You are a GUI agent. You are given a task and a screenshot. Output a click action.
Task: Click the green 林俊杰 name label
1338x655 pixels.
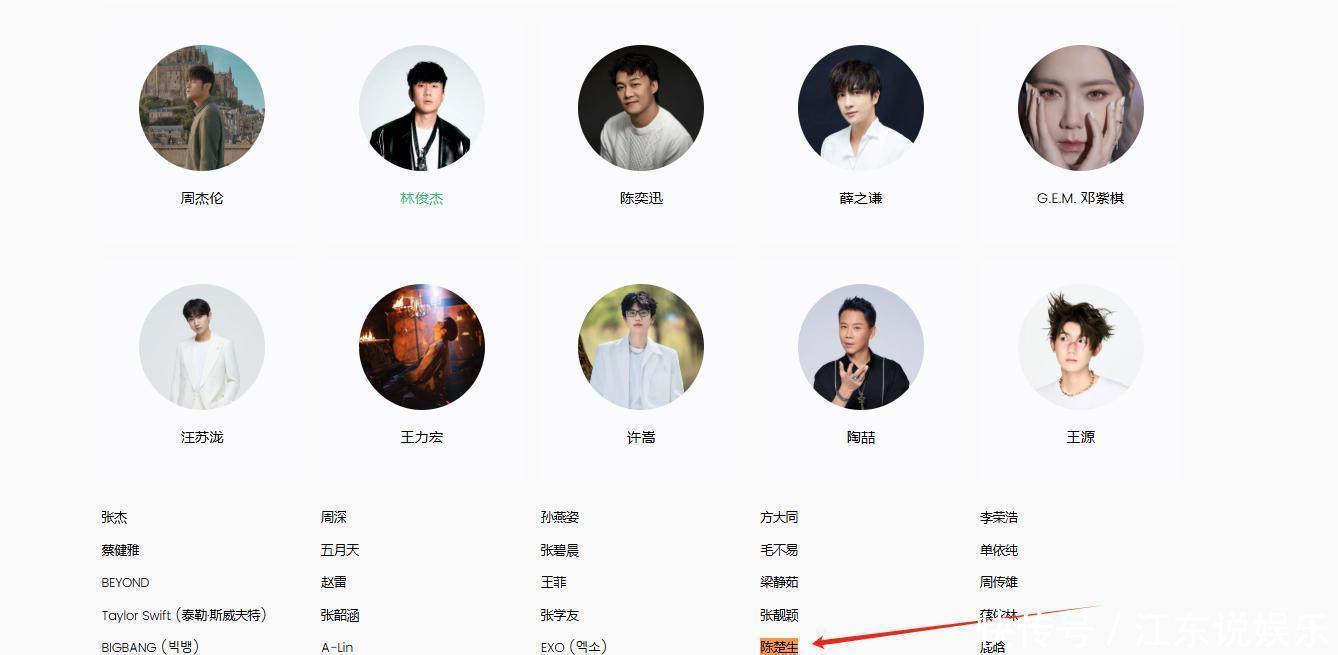tap(422, 198)
